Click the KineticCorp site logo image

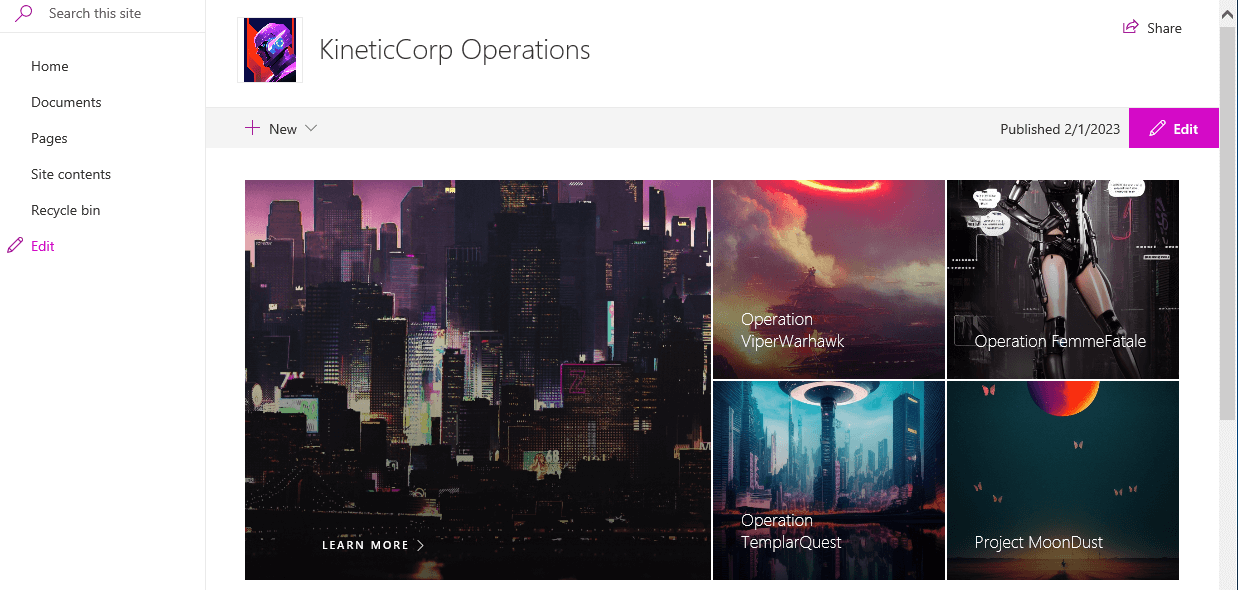(x=270, y=50)
